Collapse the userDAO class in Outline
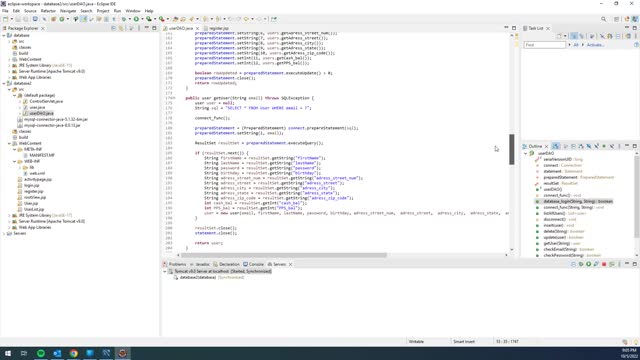 tap(526, 153)
